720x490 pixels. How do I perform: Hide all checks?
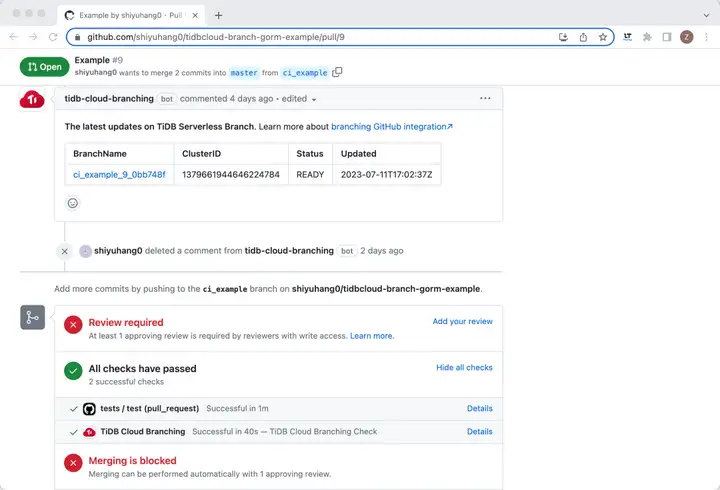[464, 367]
